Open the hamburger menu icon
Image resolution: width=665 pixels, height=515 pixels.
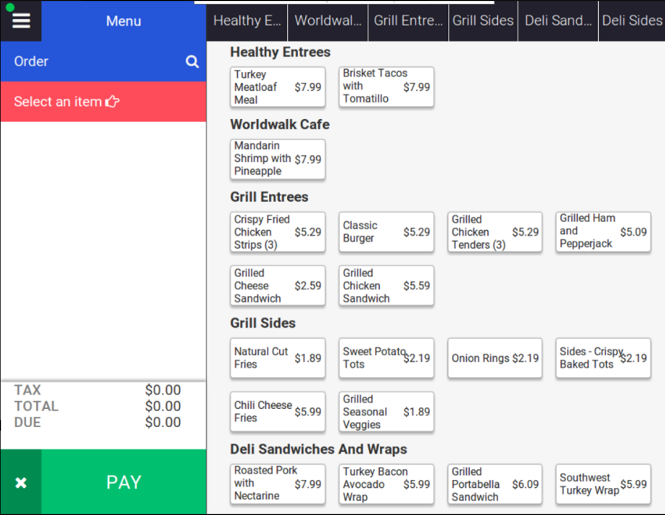[21, 21]
